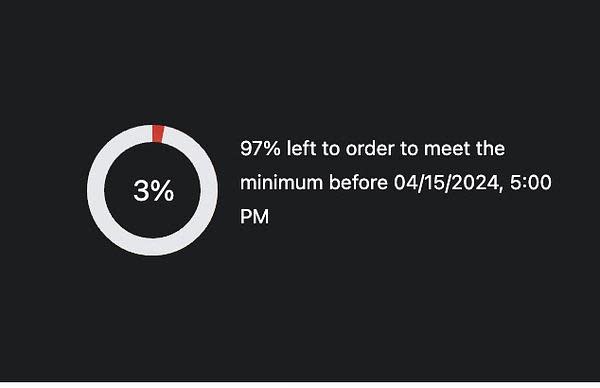Click the date 04/15/2024 in the message
Screen dimensions: 600x388
coord(448,183)
